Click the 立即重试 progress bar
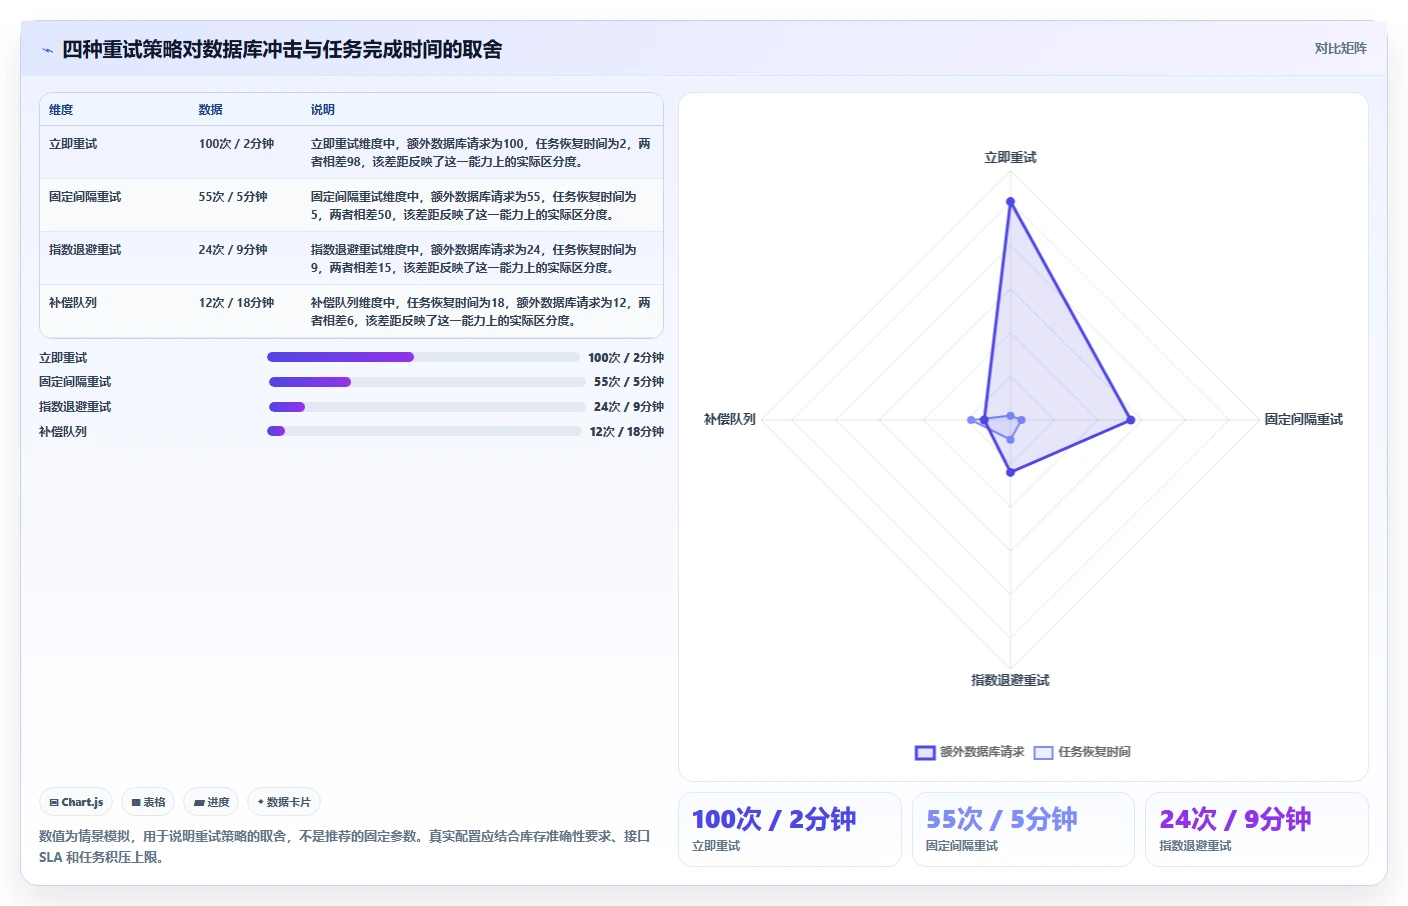Viewport: 1408px width, 906px height. (423, 357)
